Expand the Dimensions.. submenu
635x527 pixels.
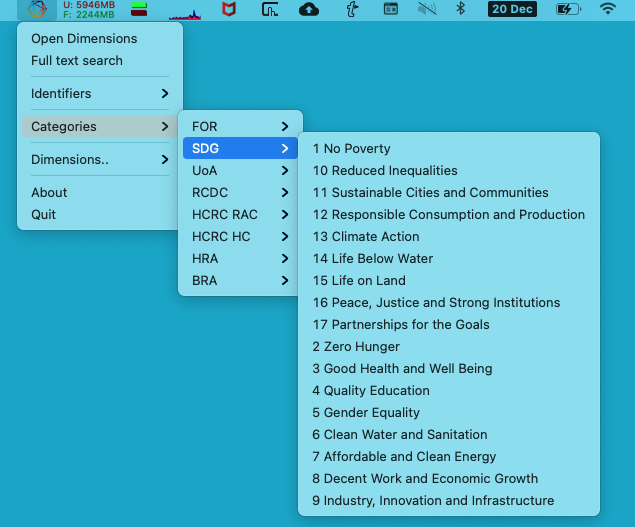(x=100, y=159)
